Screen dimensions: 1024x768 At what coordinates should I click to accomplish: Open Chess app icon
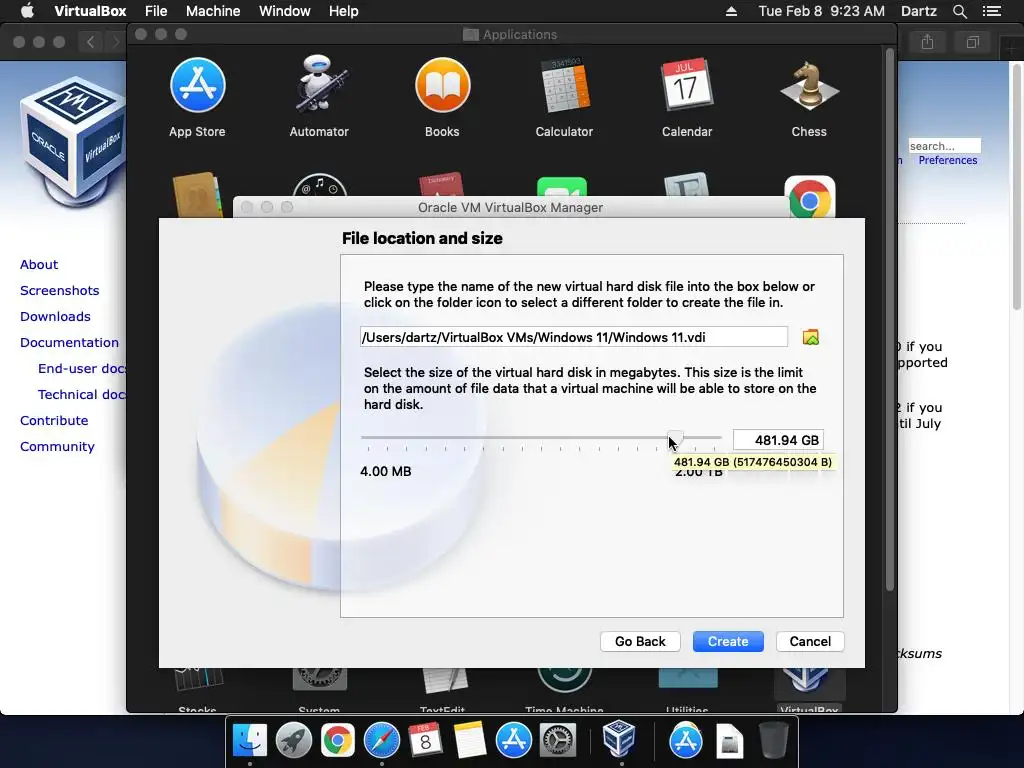[809, 86]
